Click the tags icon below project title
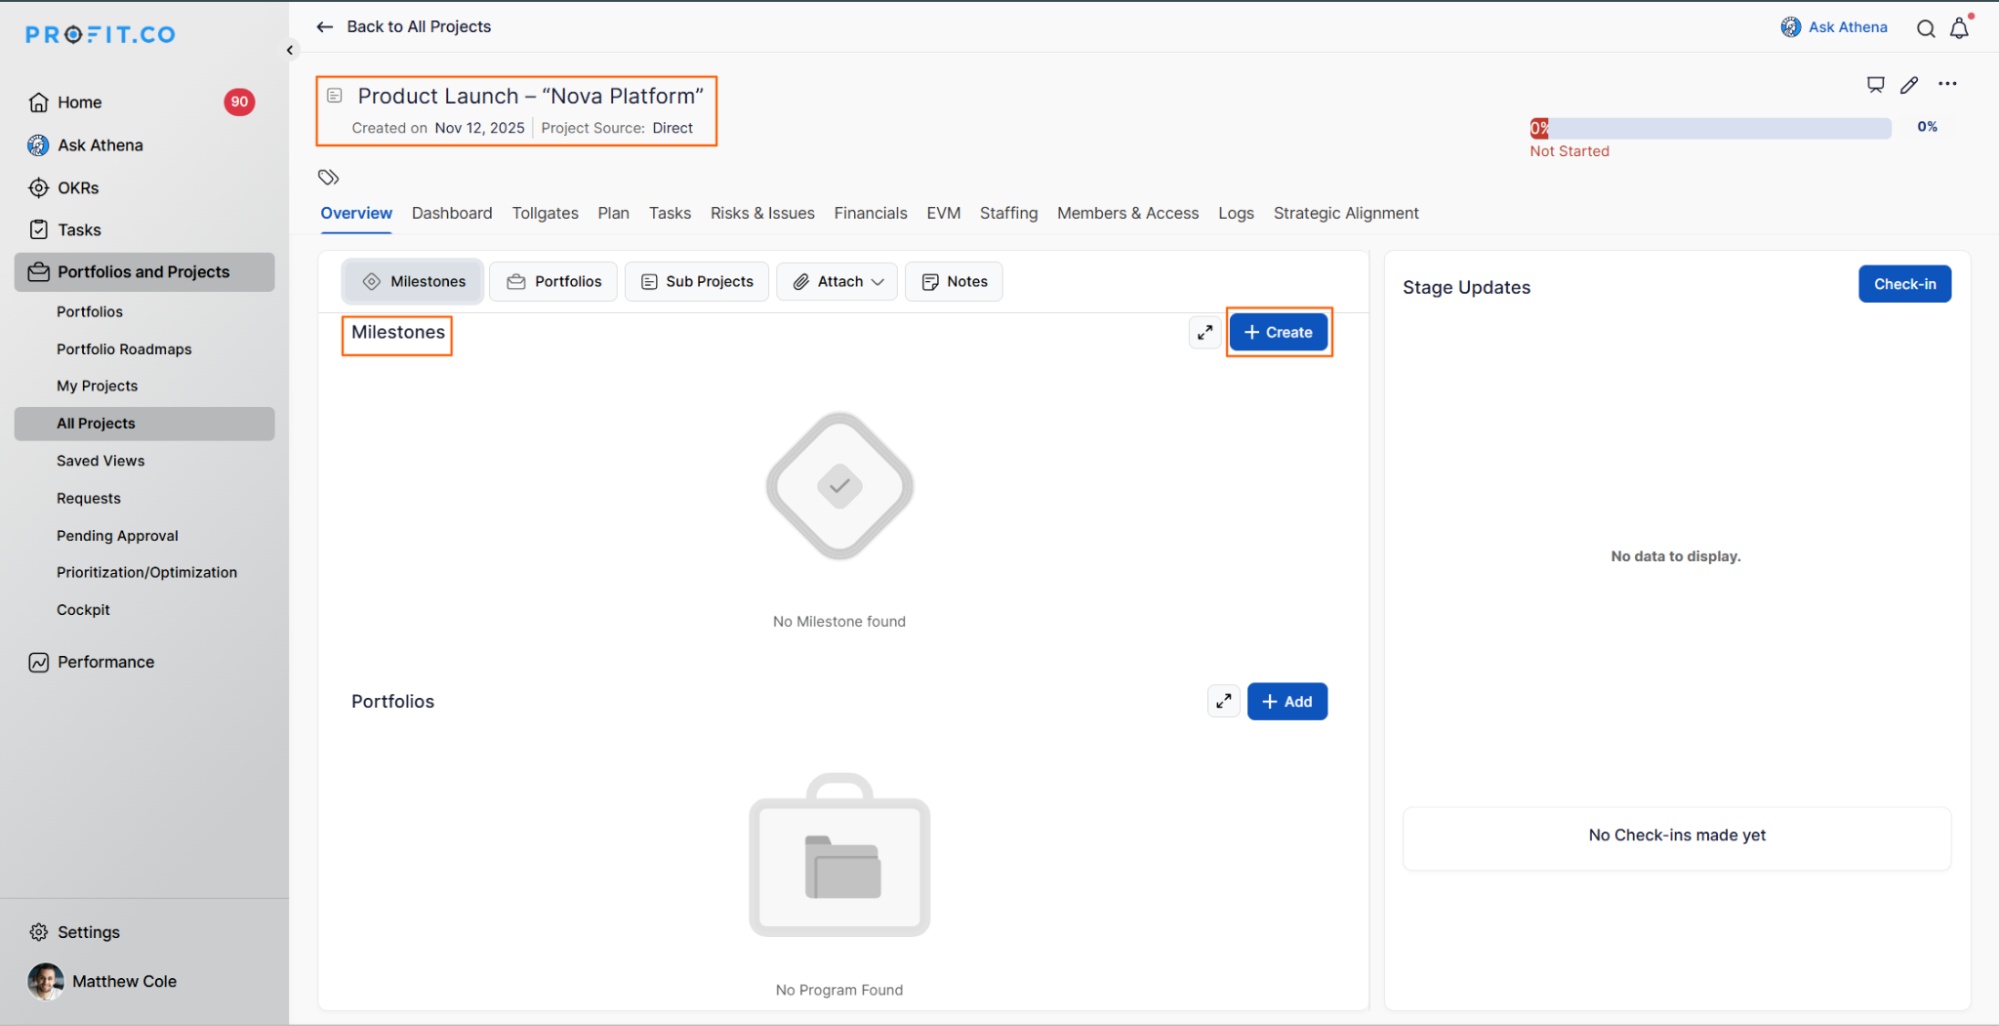Image resolution: width=1999 pixels, height=1026 pixels. (x=328, y=177)
